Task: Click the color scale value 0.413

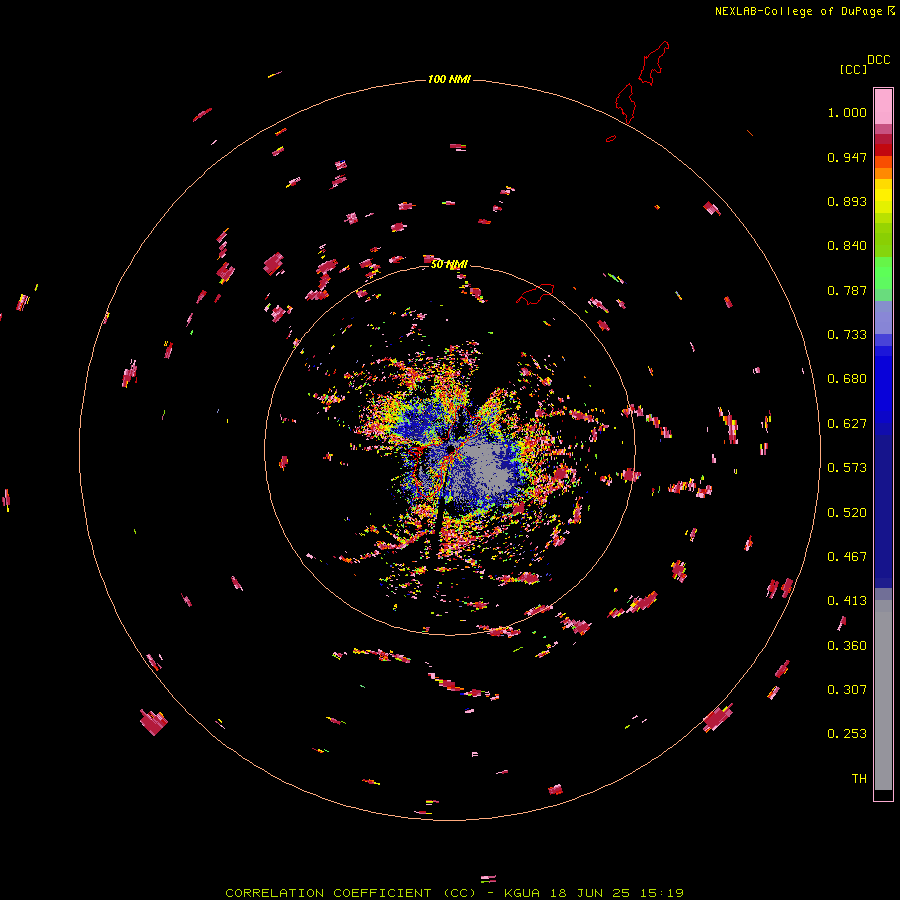Action: point(847,601)
